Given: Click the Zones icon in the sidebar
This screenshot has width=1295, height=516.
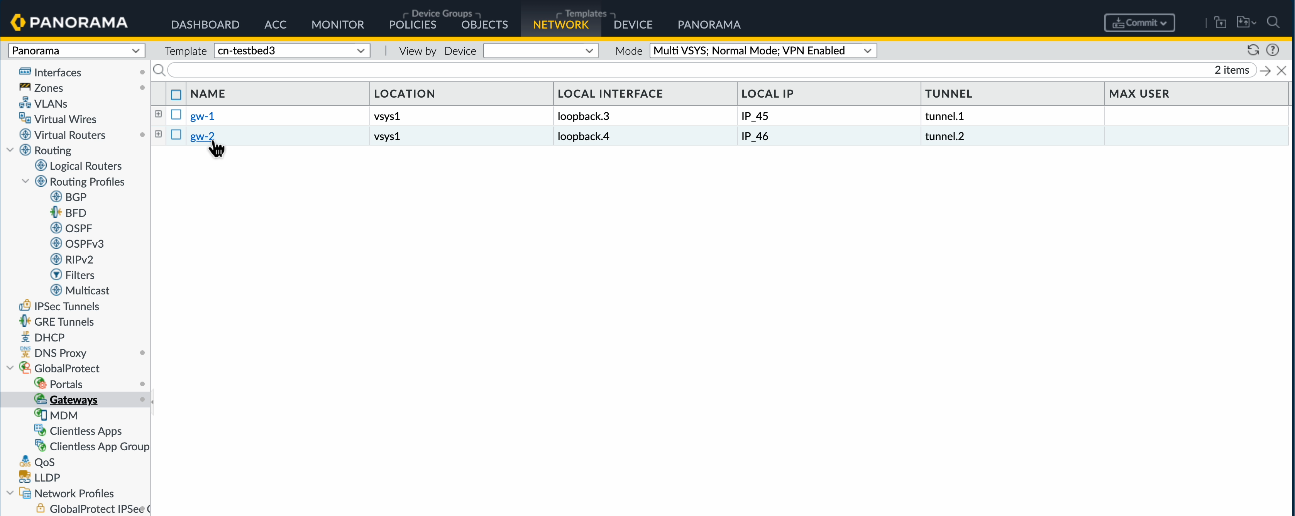Looking at the screenshot, I should point(25,88).
